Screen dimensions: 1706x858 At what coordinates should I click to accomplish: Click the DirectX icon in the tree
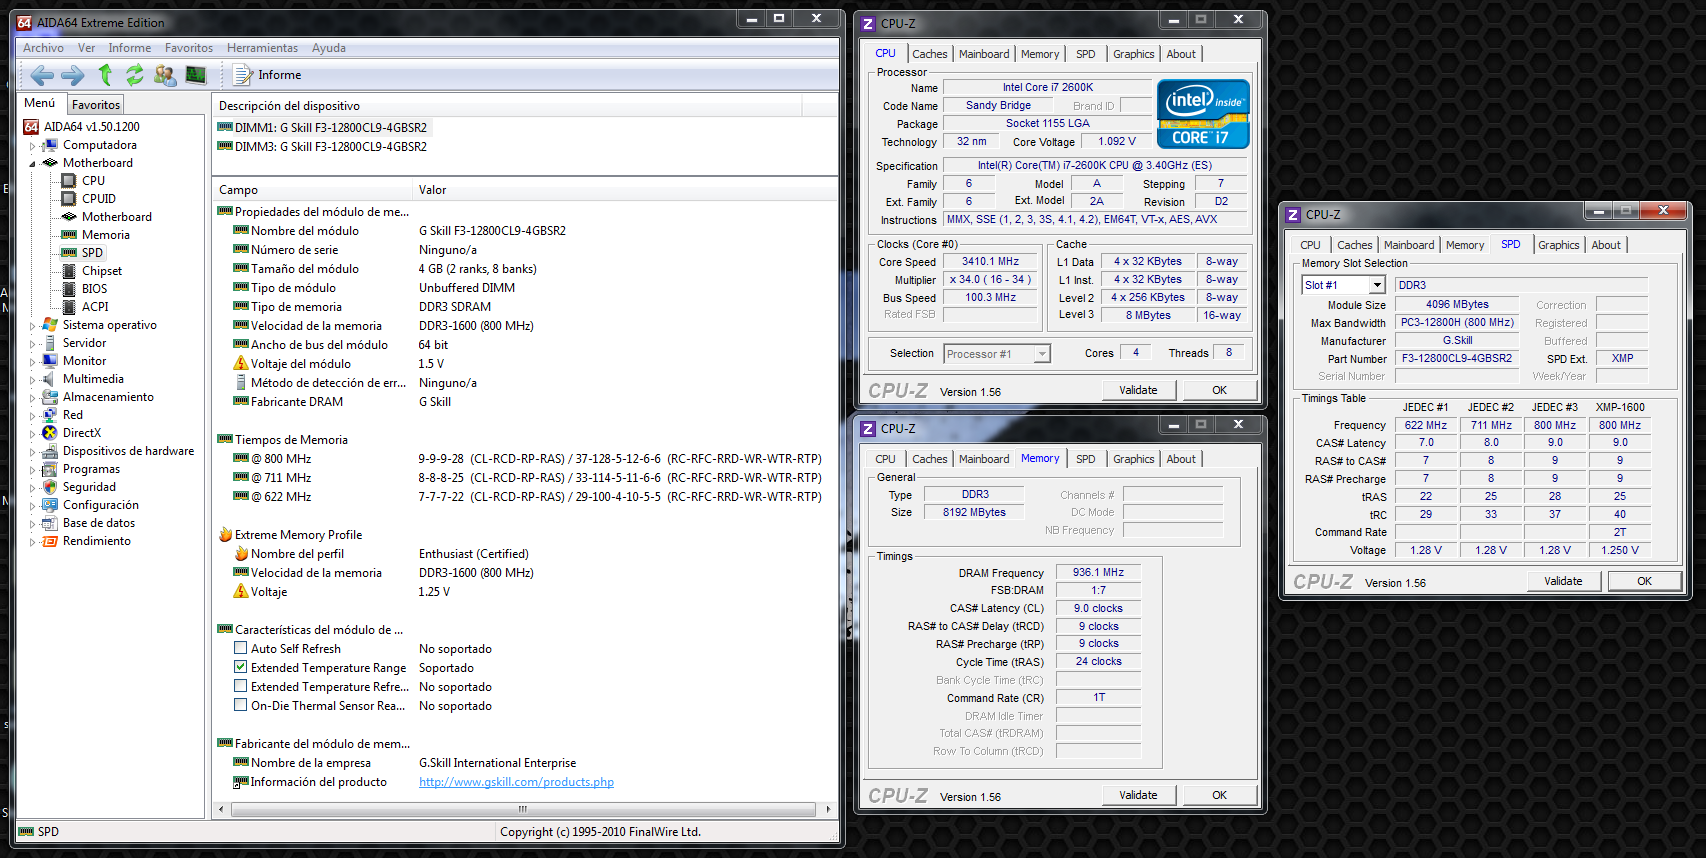[50, 433]
